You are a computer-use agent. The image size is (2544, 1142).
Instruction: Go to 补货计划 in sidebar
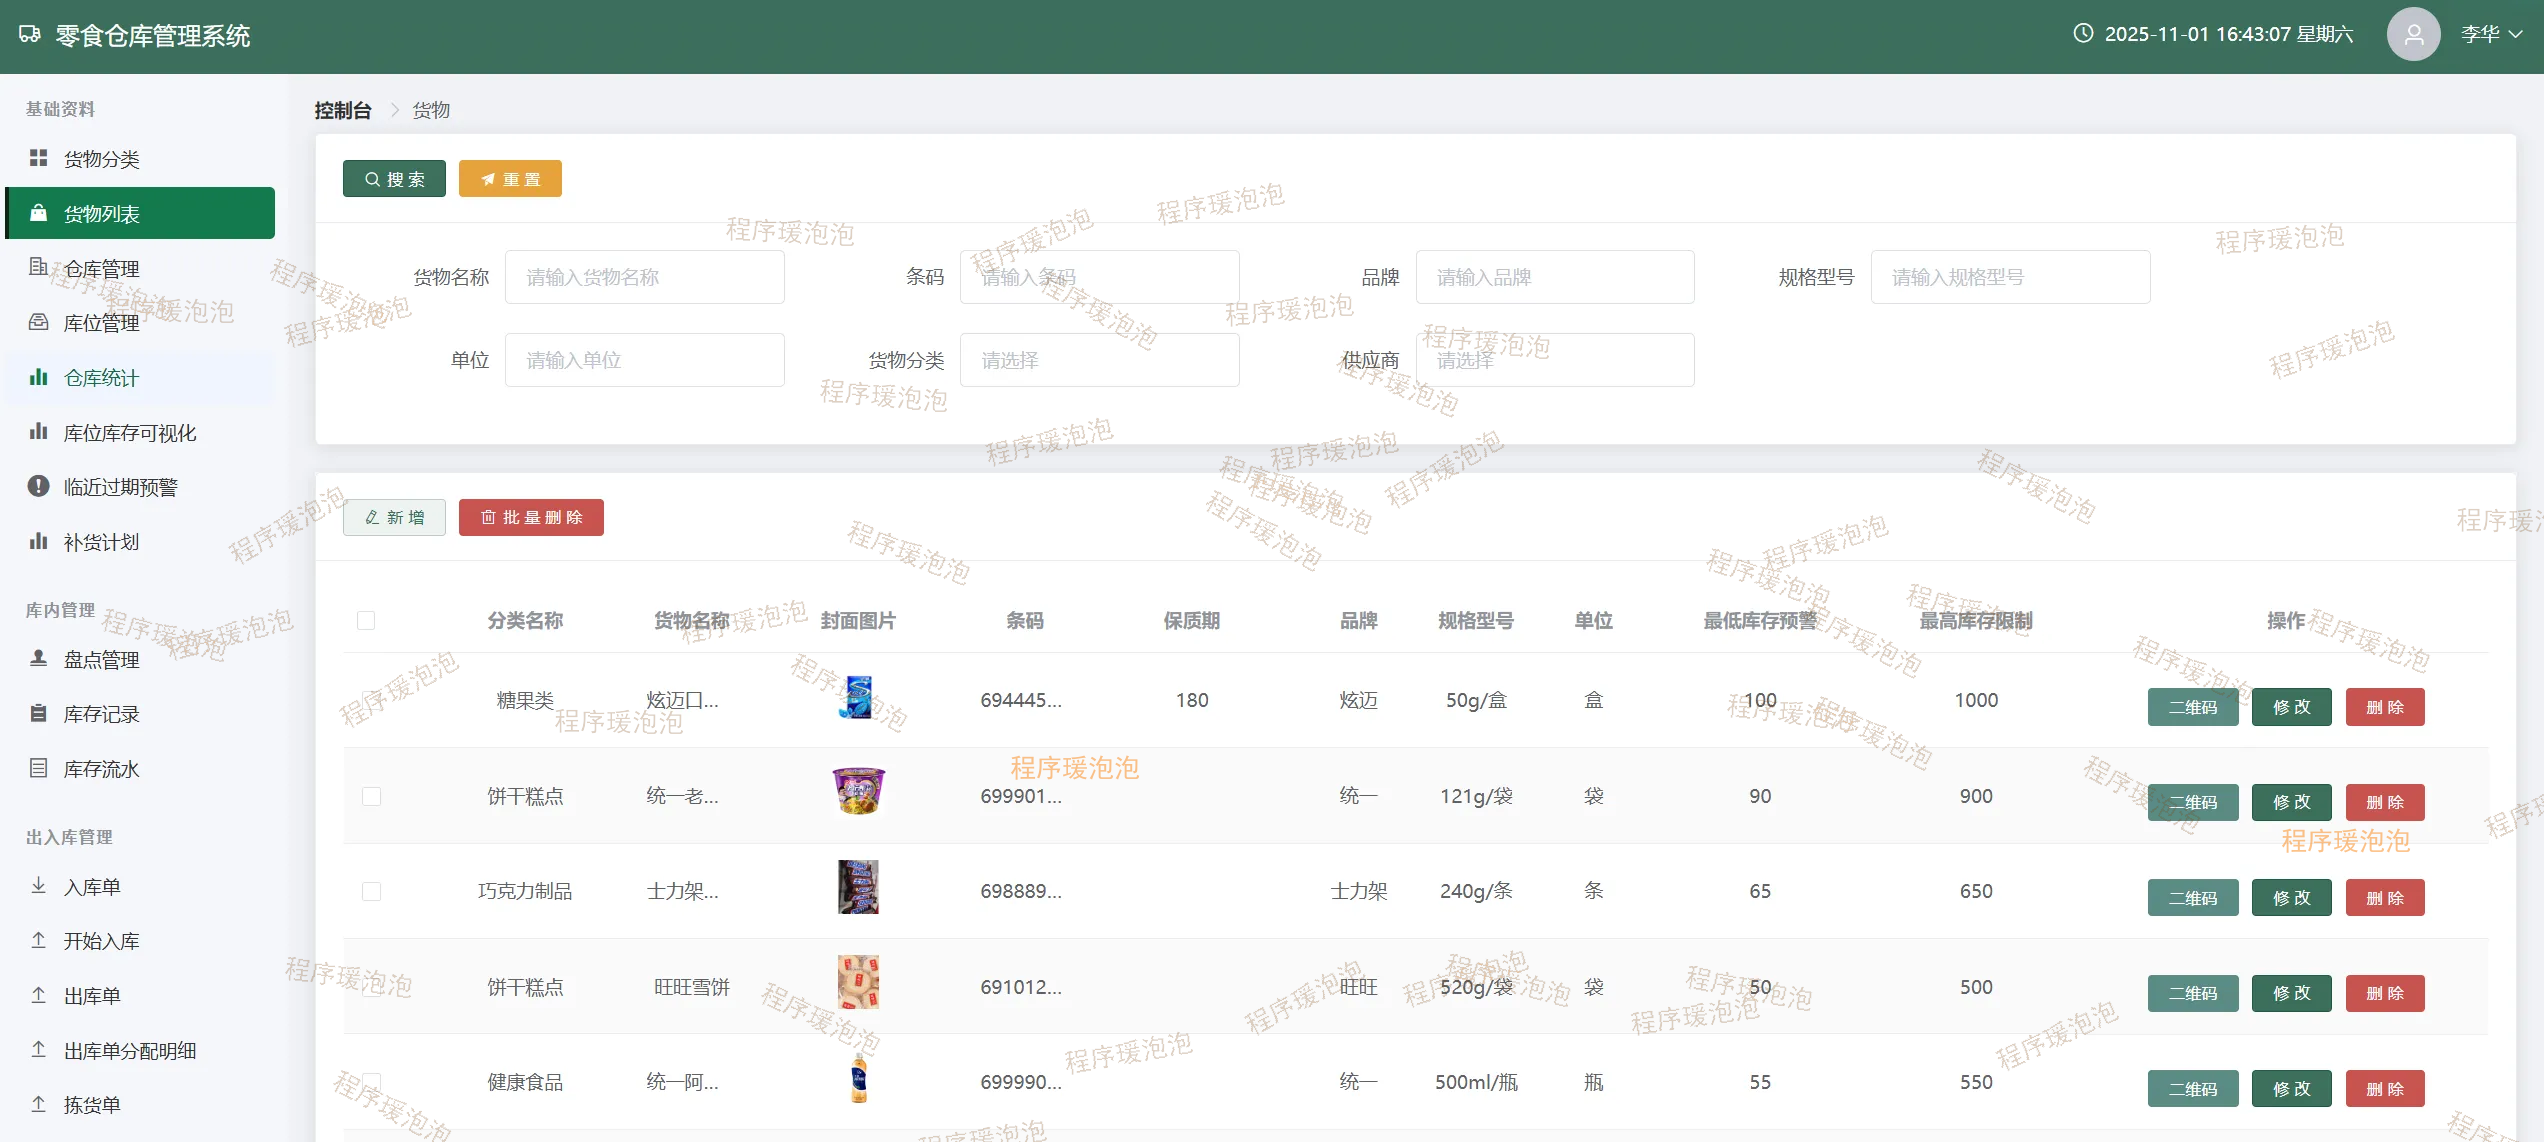101,542
